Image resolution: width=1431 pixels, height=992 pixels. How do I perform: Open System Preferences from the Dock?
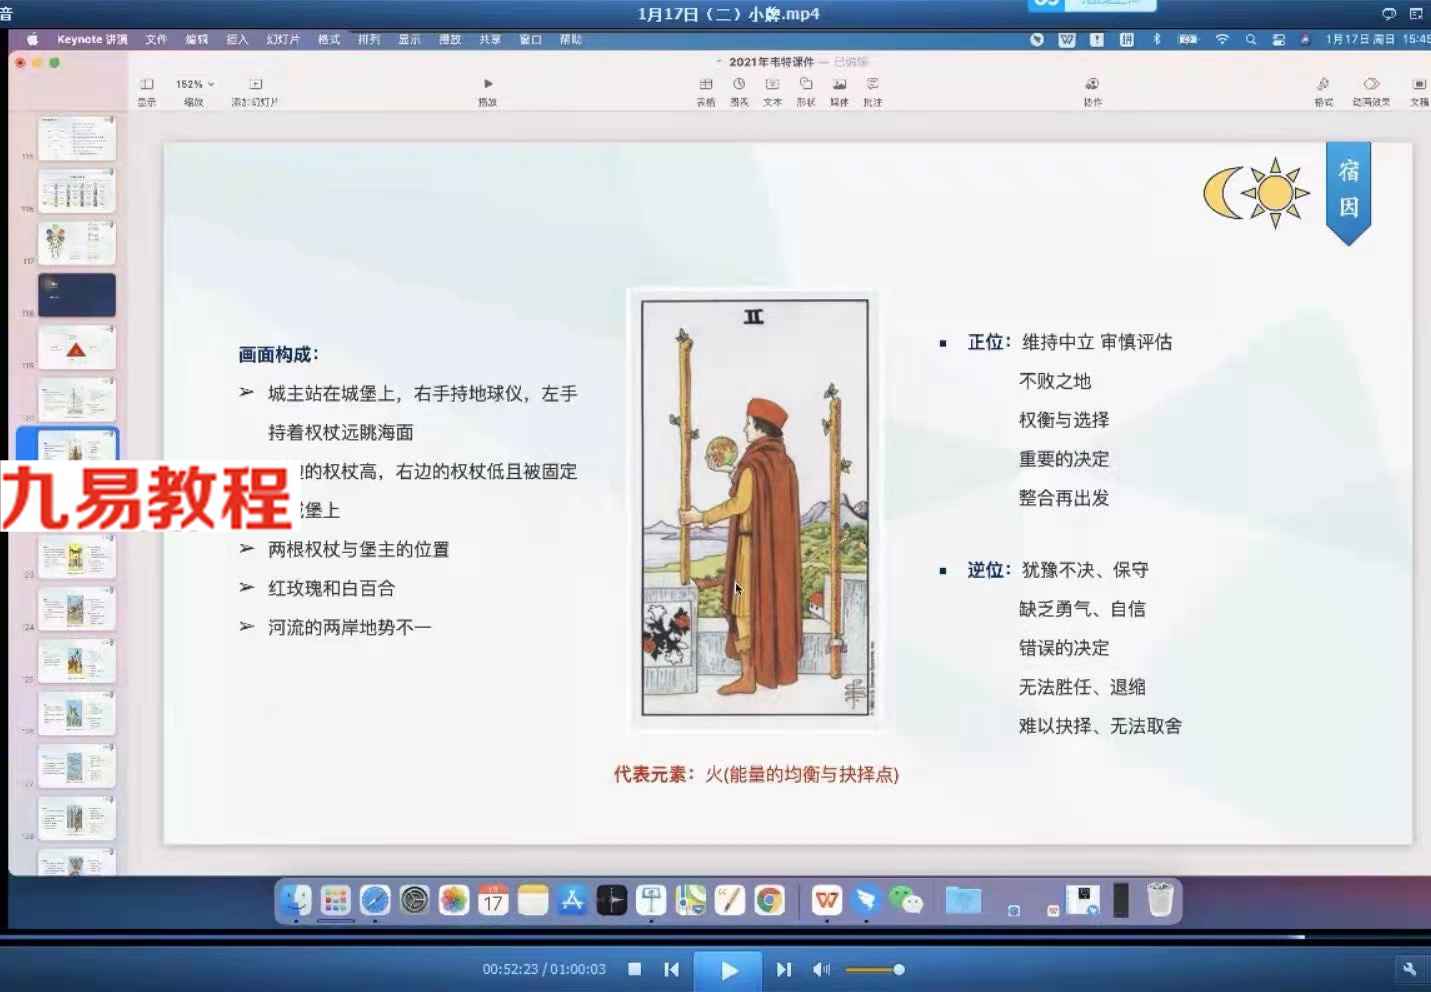coord(414,900)
